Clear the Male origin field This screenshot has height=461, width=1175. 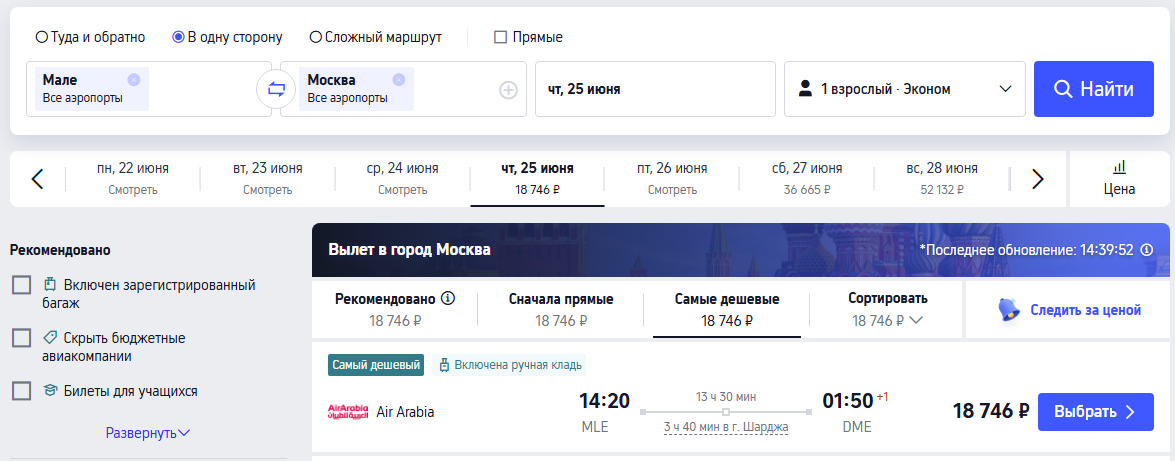click(134, 80)
